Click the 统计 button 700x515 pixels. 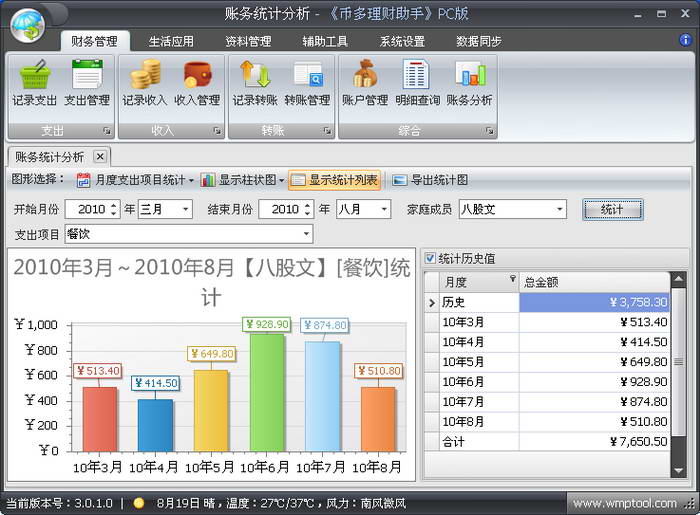[x=612, y=209]
